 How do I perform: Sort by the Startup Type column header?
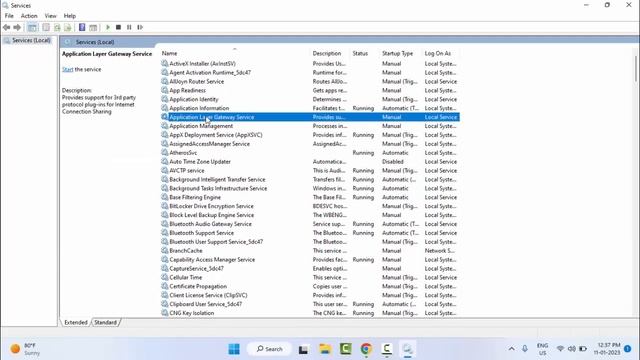pos(398,53)
